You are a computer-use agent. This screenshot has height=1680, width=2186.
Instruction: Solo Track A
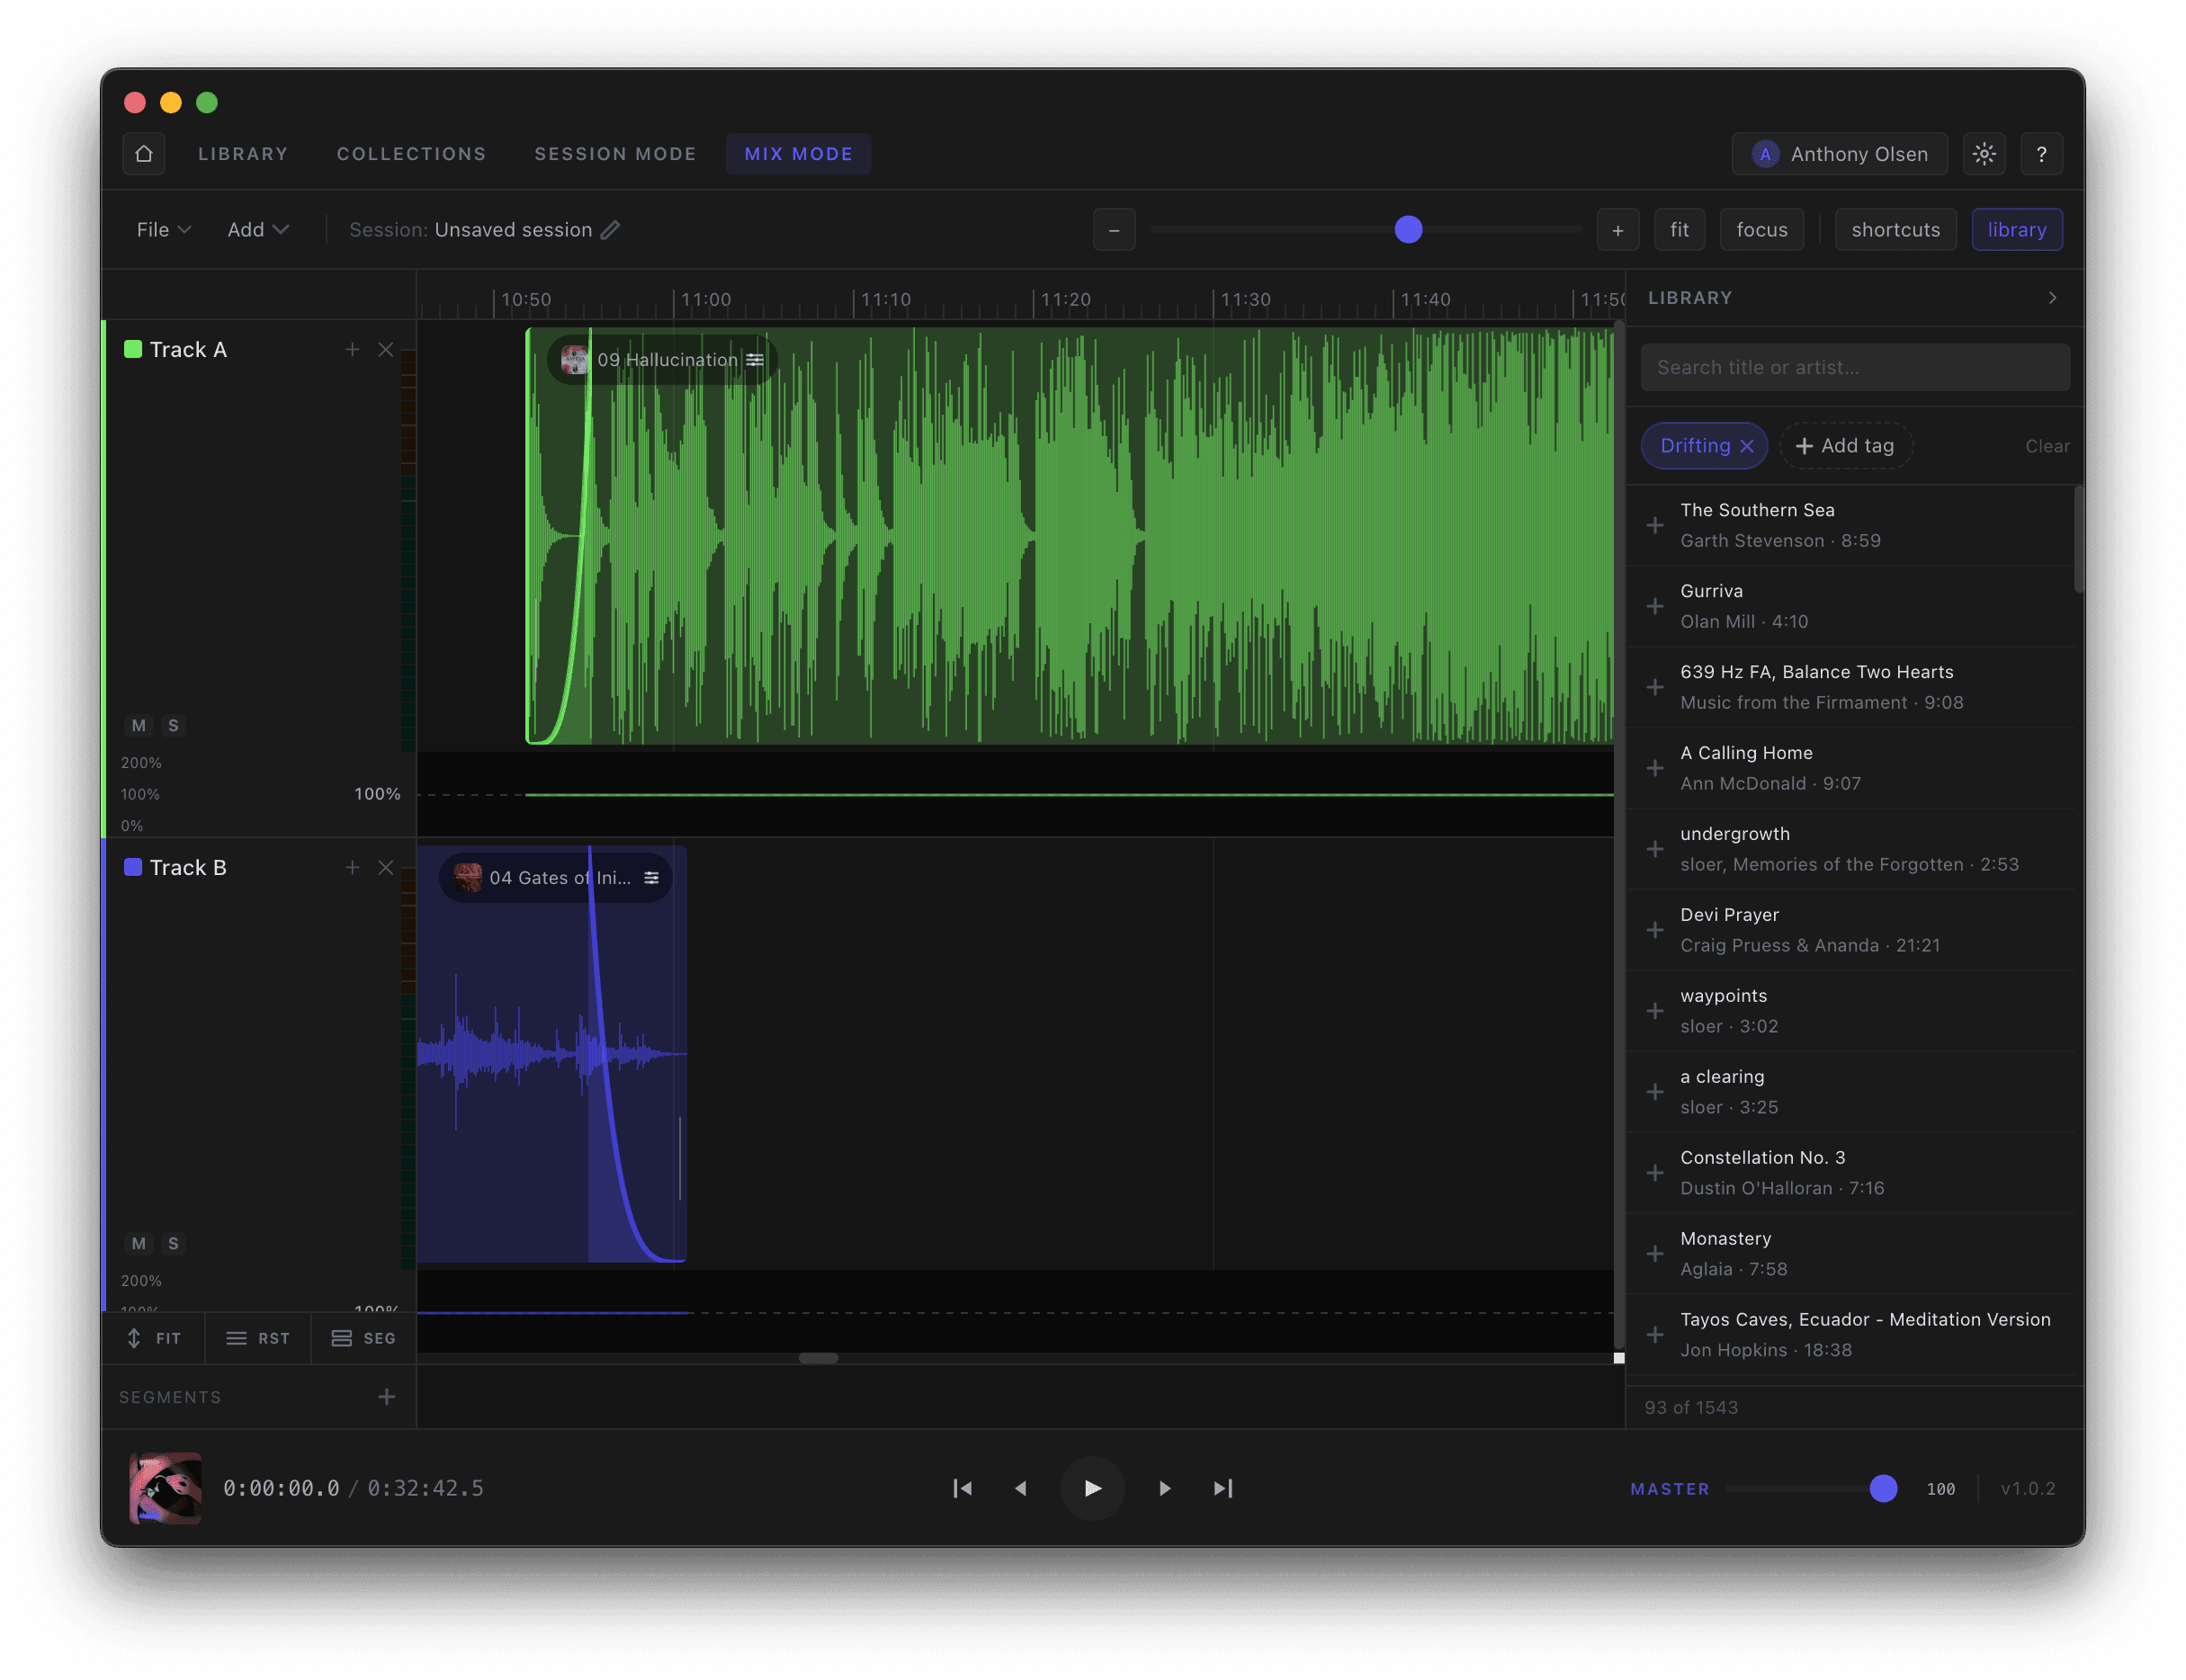[x=173, y=726]
